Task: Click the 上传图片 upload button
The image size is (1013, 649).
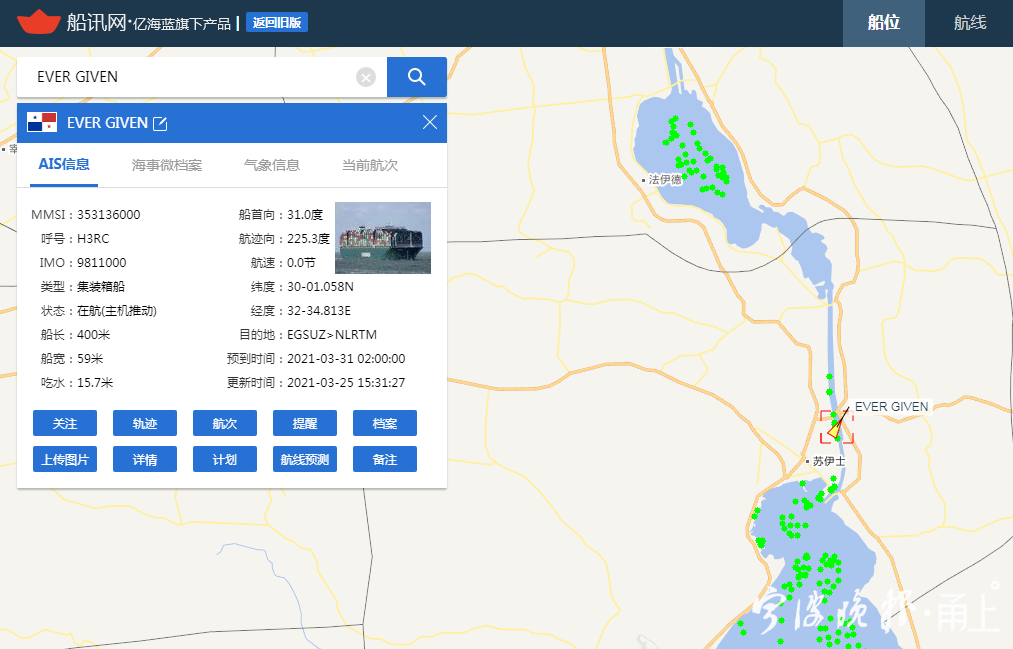Action: pyautogui.click(x=65, y=459)
